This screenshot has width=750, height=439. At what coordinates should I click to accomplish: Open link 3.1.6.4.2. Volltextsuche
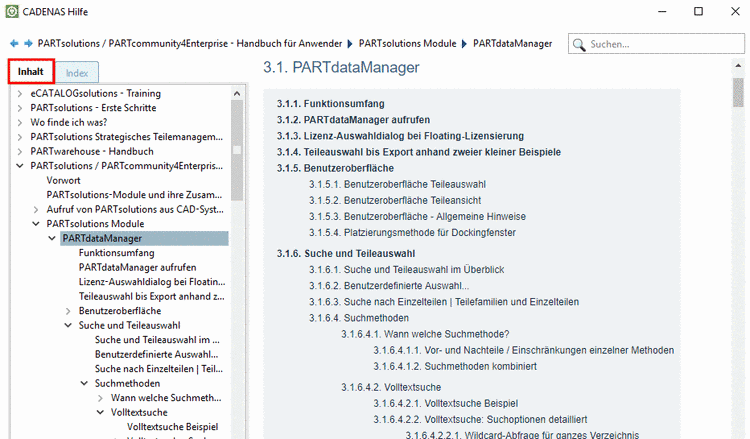tap(391, 387)
